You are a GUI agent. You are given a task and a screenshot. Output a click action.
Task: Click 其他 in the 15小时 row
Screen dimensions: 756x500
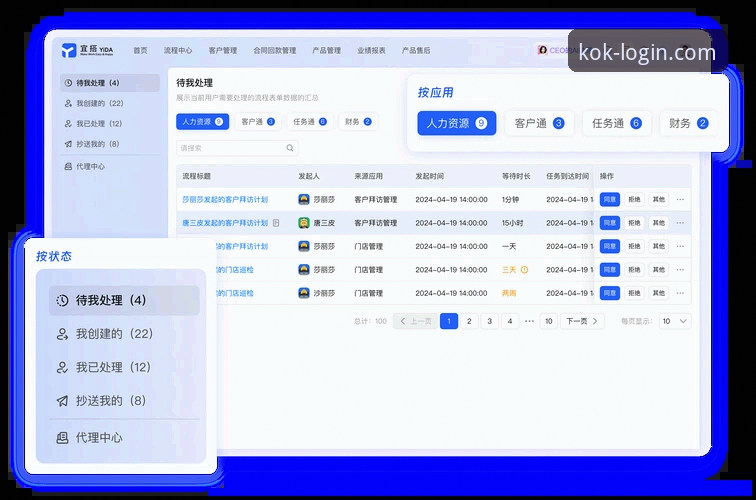(x=659, y=223)
